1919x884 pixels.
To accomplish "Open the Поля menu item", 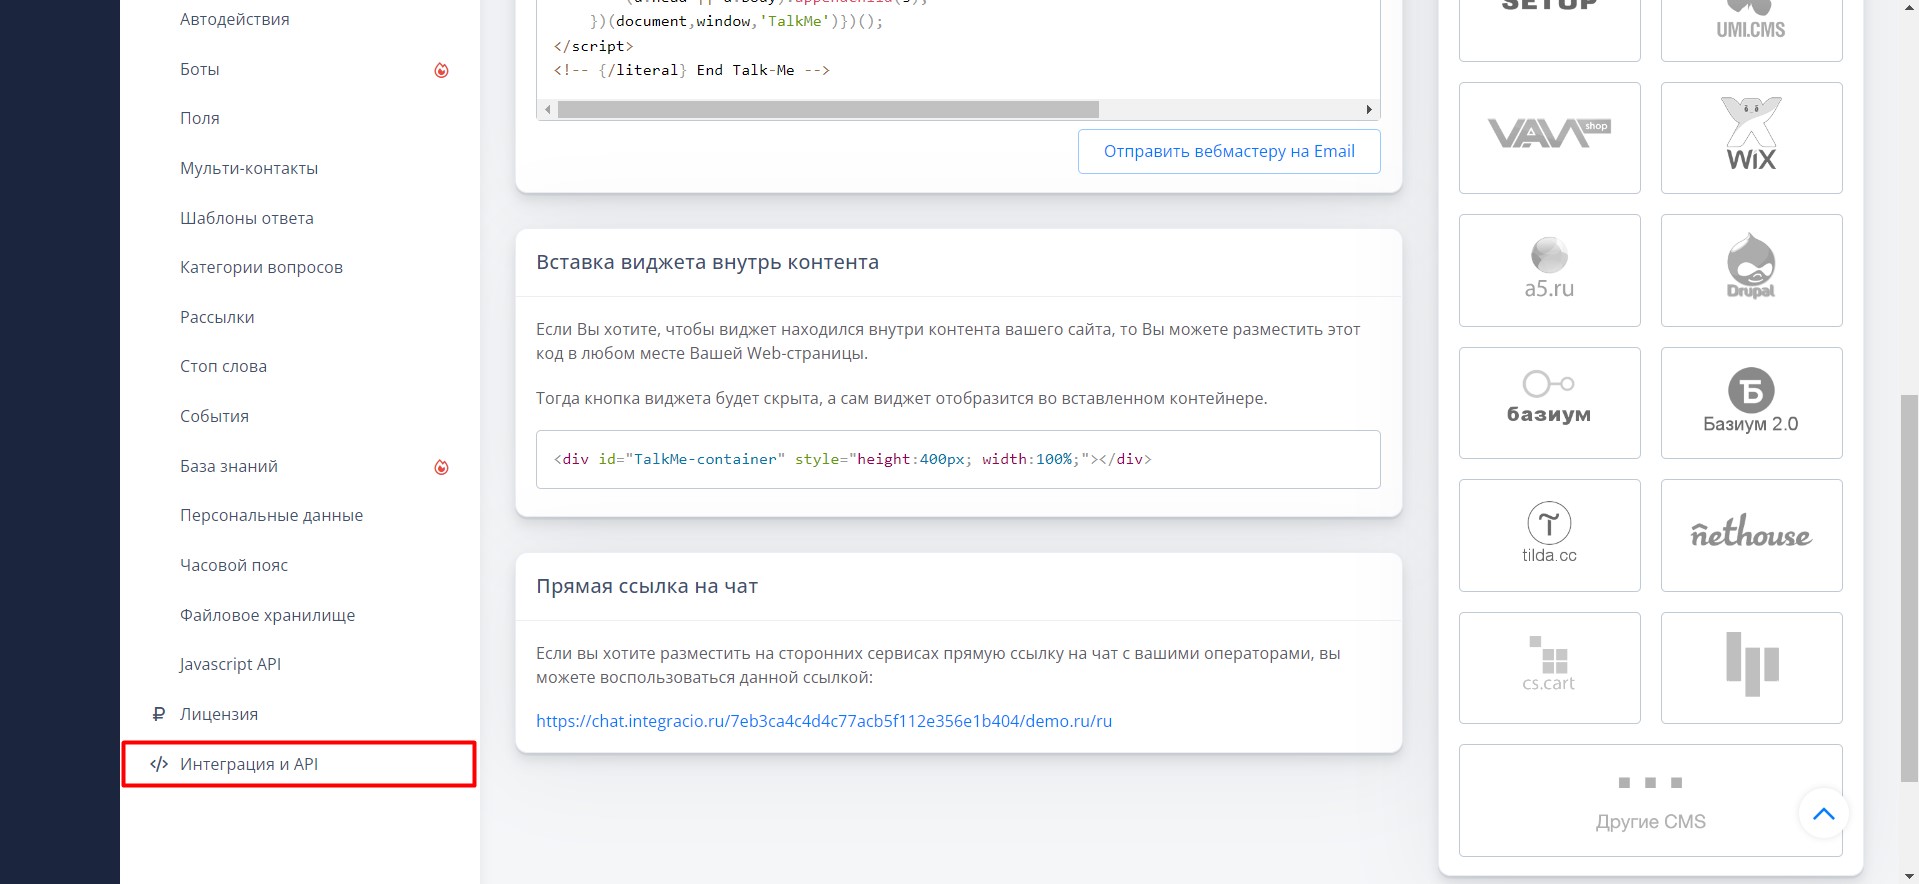I will (x=200, y=118).
